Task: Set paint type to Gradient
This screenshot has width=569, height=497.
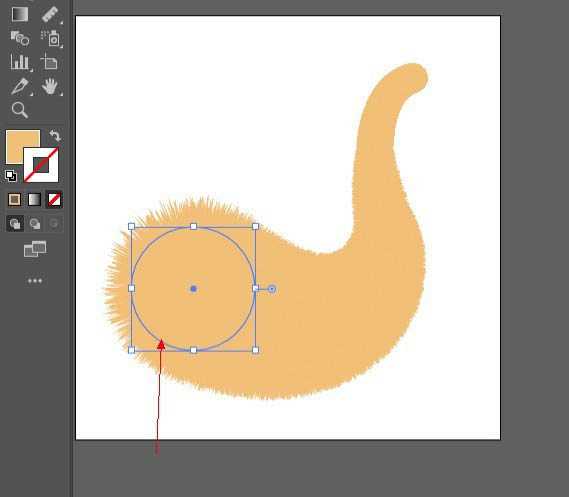Action: coord(34,200)
